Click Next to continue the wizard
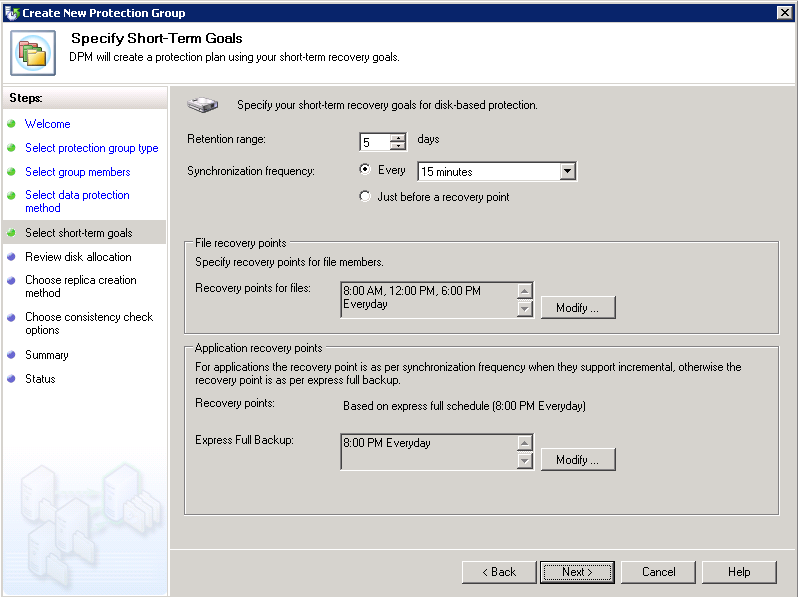 pos(577,572)
